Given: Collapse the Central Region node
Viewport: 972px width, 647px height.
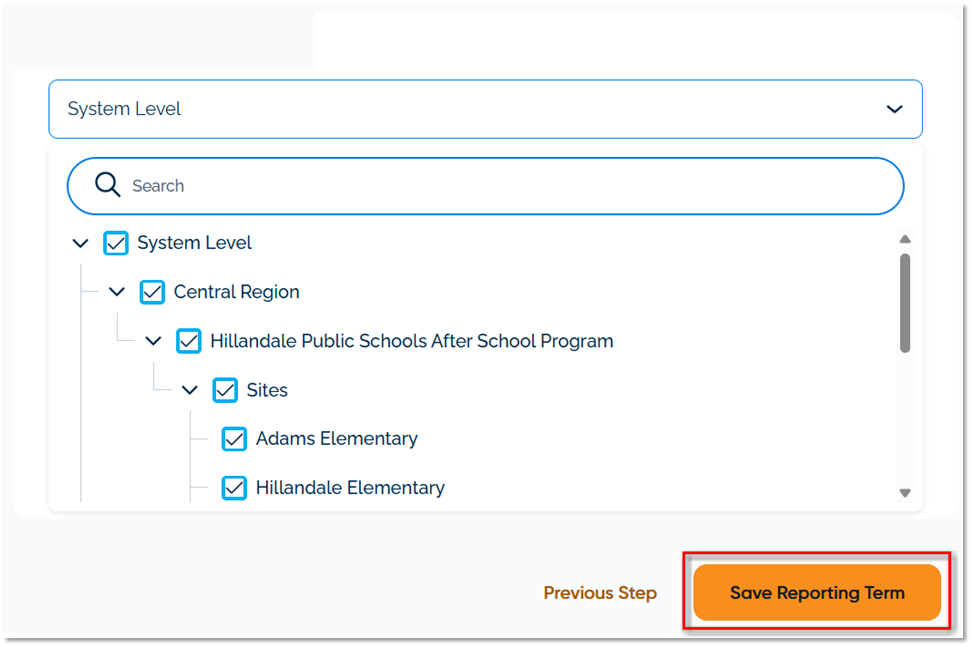Looking at the screenshot, I should 117,292.
